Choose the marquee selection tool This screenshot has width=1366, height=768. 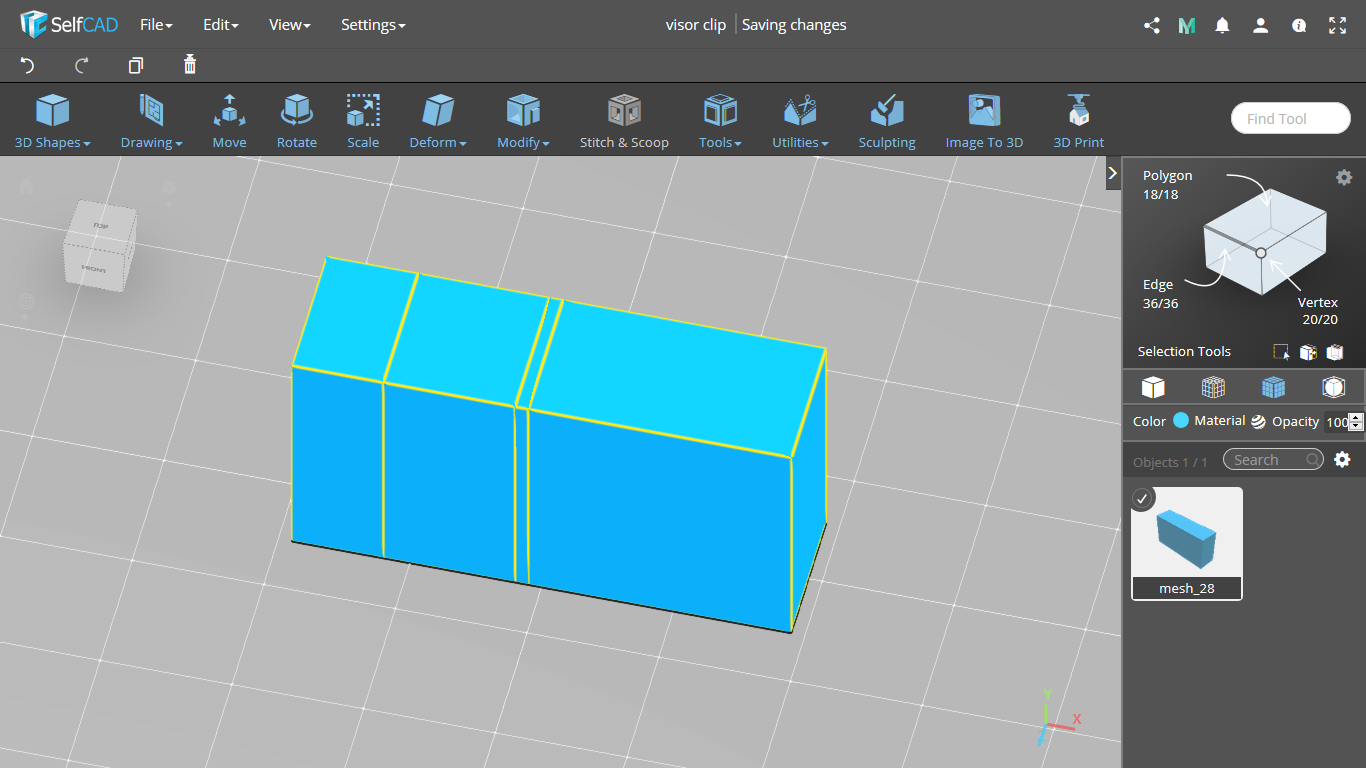tap(1281, 352)
